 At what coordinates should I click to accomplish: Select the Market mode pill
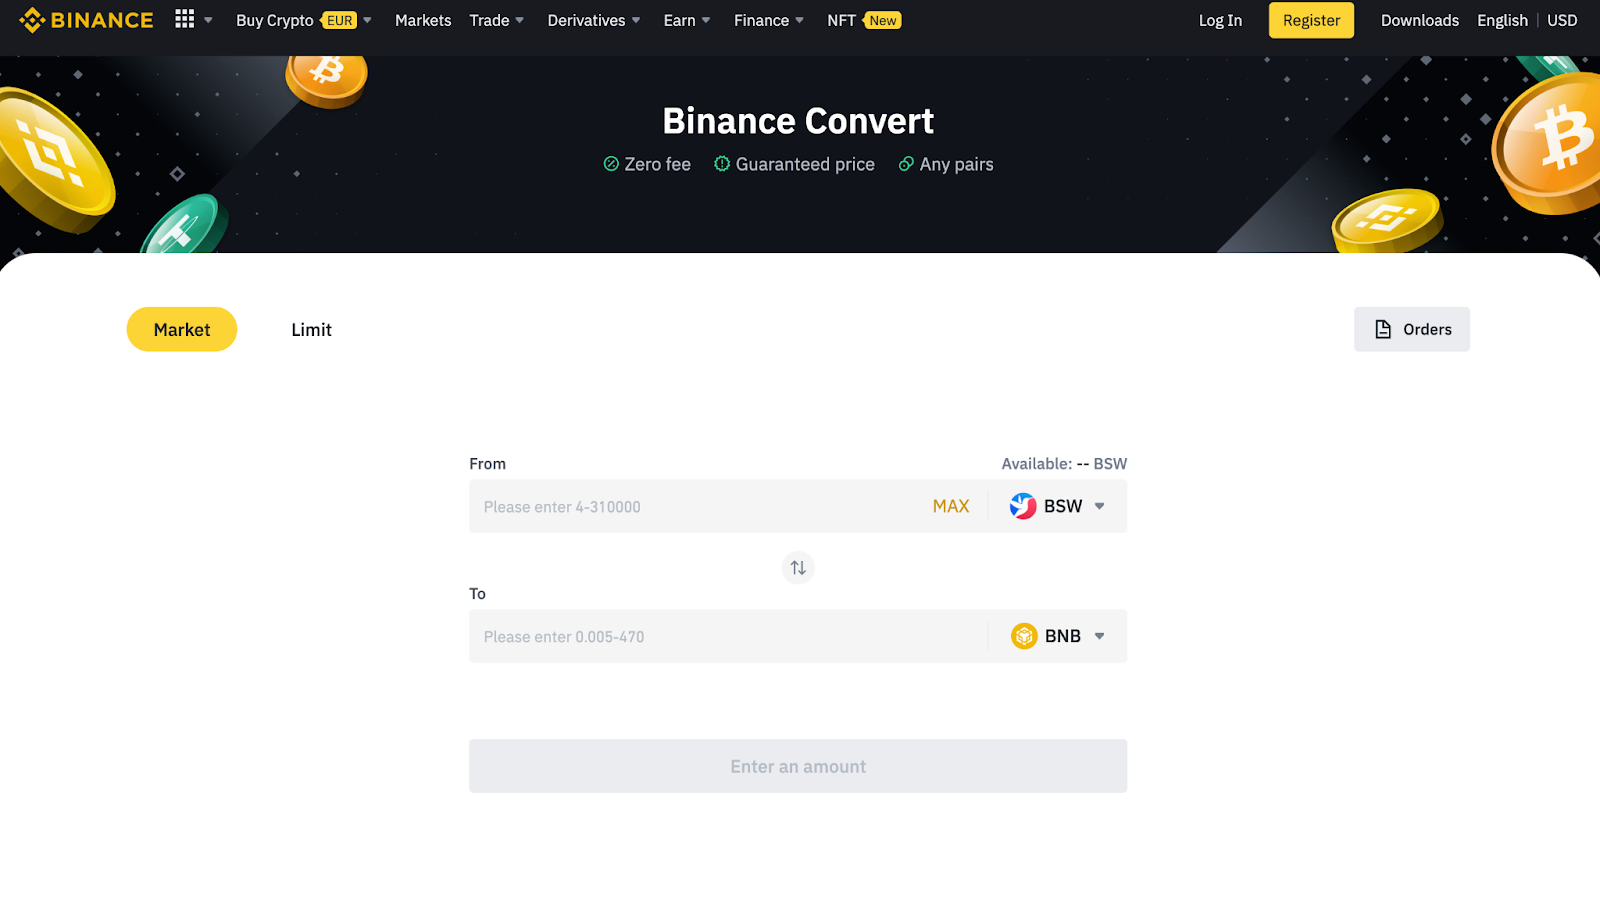tap(182, 329)
